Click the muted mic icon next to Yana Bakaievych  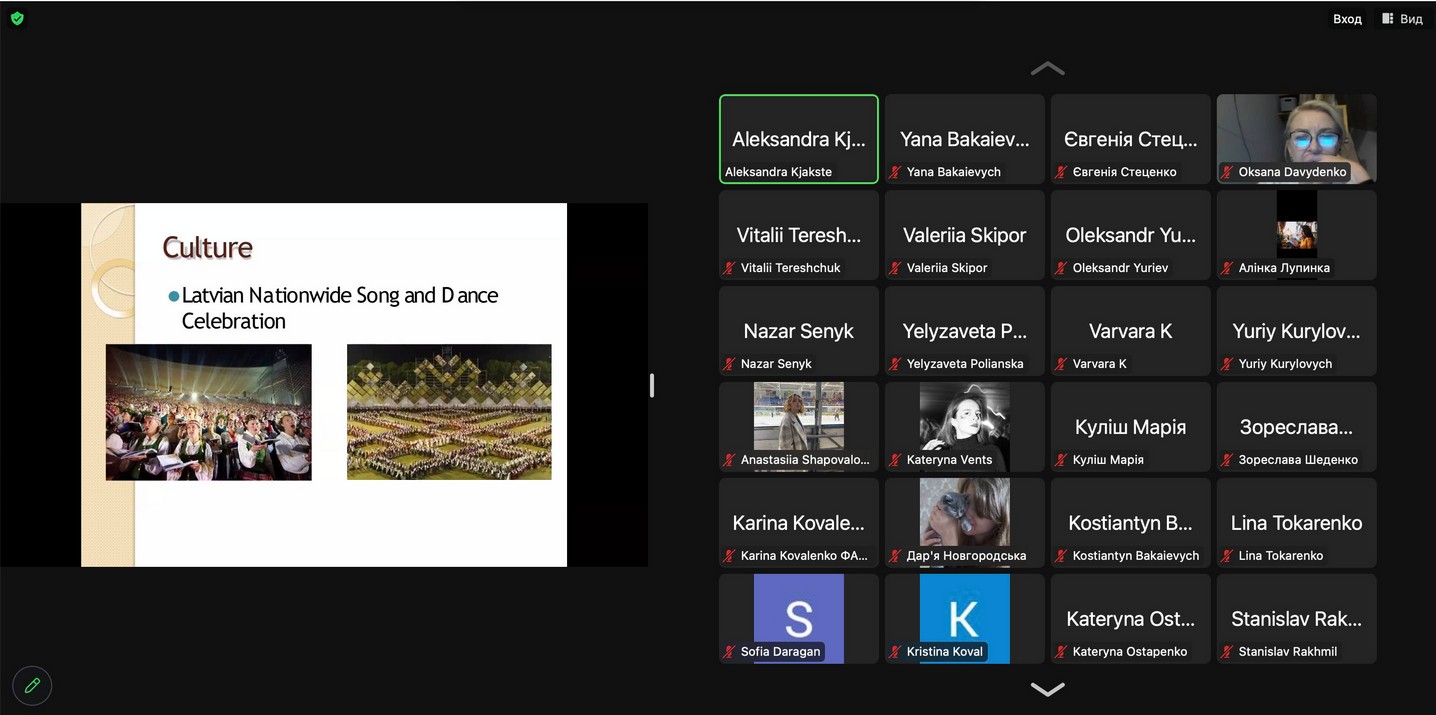[x=896, y=172]
